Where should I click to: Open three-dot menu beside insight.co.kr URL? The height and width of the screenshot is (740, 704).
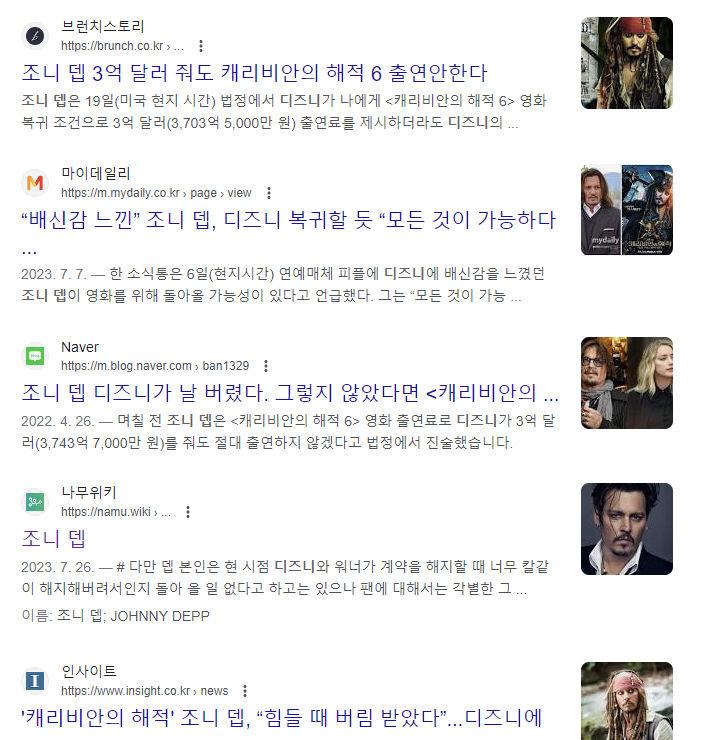(245, 691)
